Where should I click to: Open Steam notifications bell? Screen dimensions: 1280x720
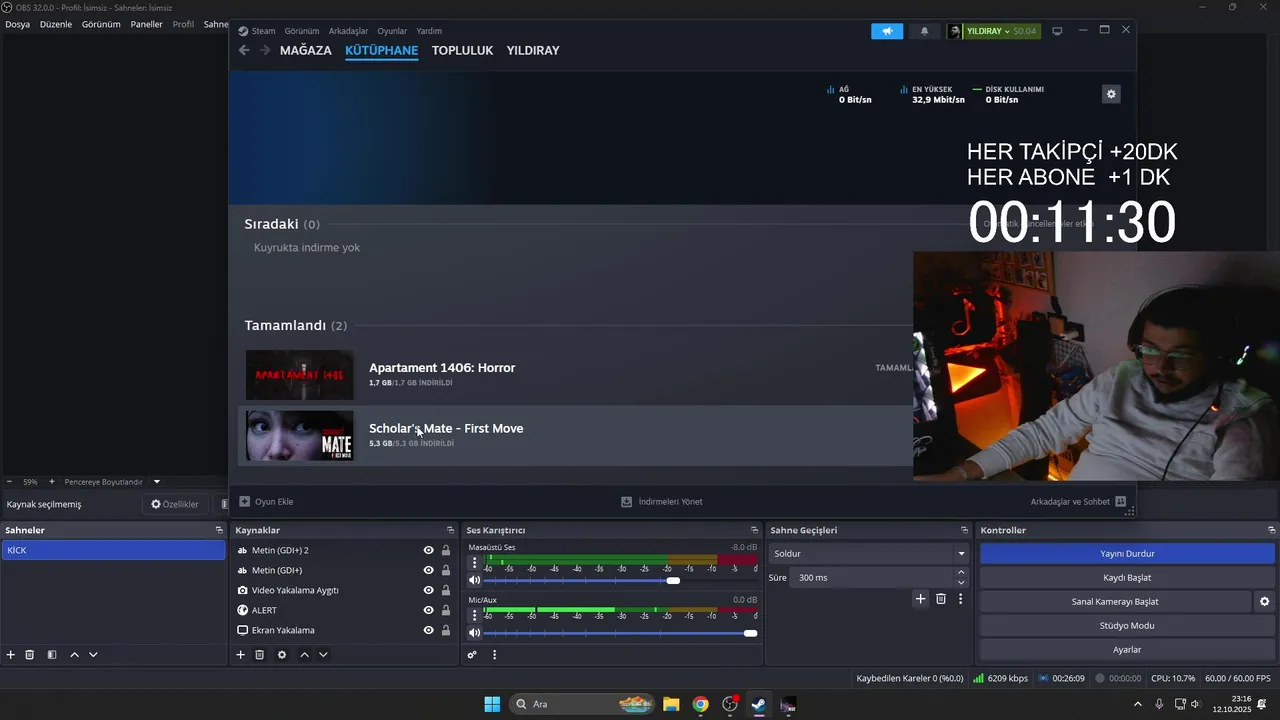(924, 31)
